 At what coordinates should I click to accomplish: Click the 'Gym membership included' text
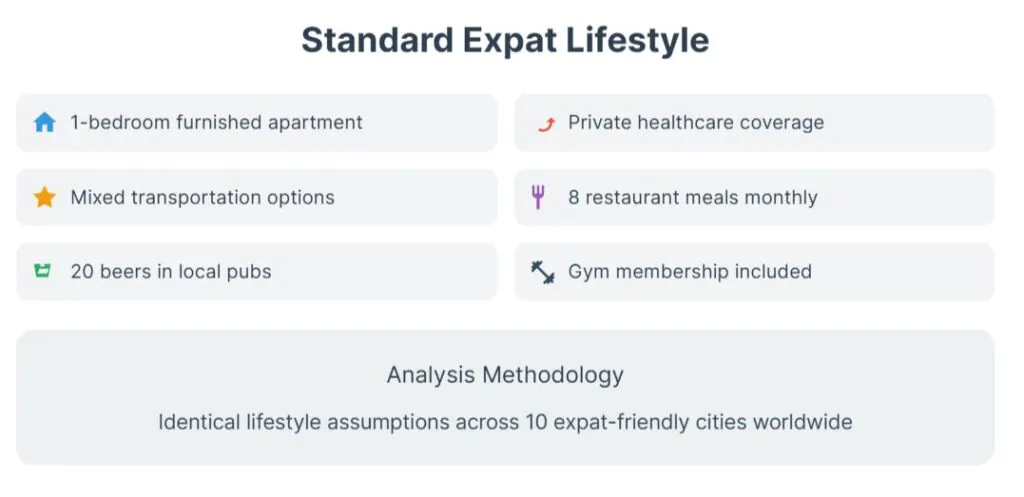click(689, 271)
